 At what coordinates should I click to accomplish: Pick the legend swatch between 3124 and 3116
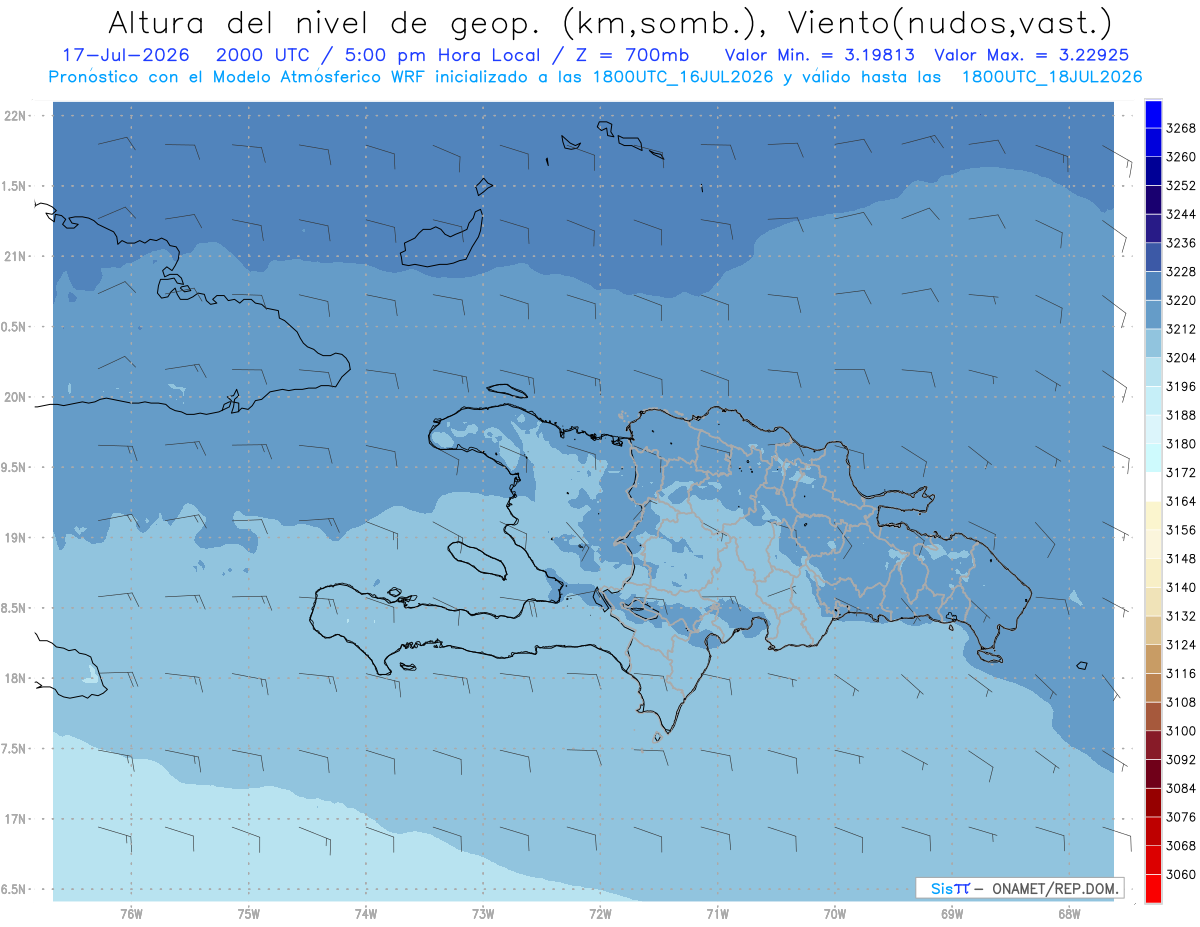click(x=1153, y=659)
